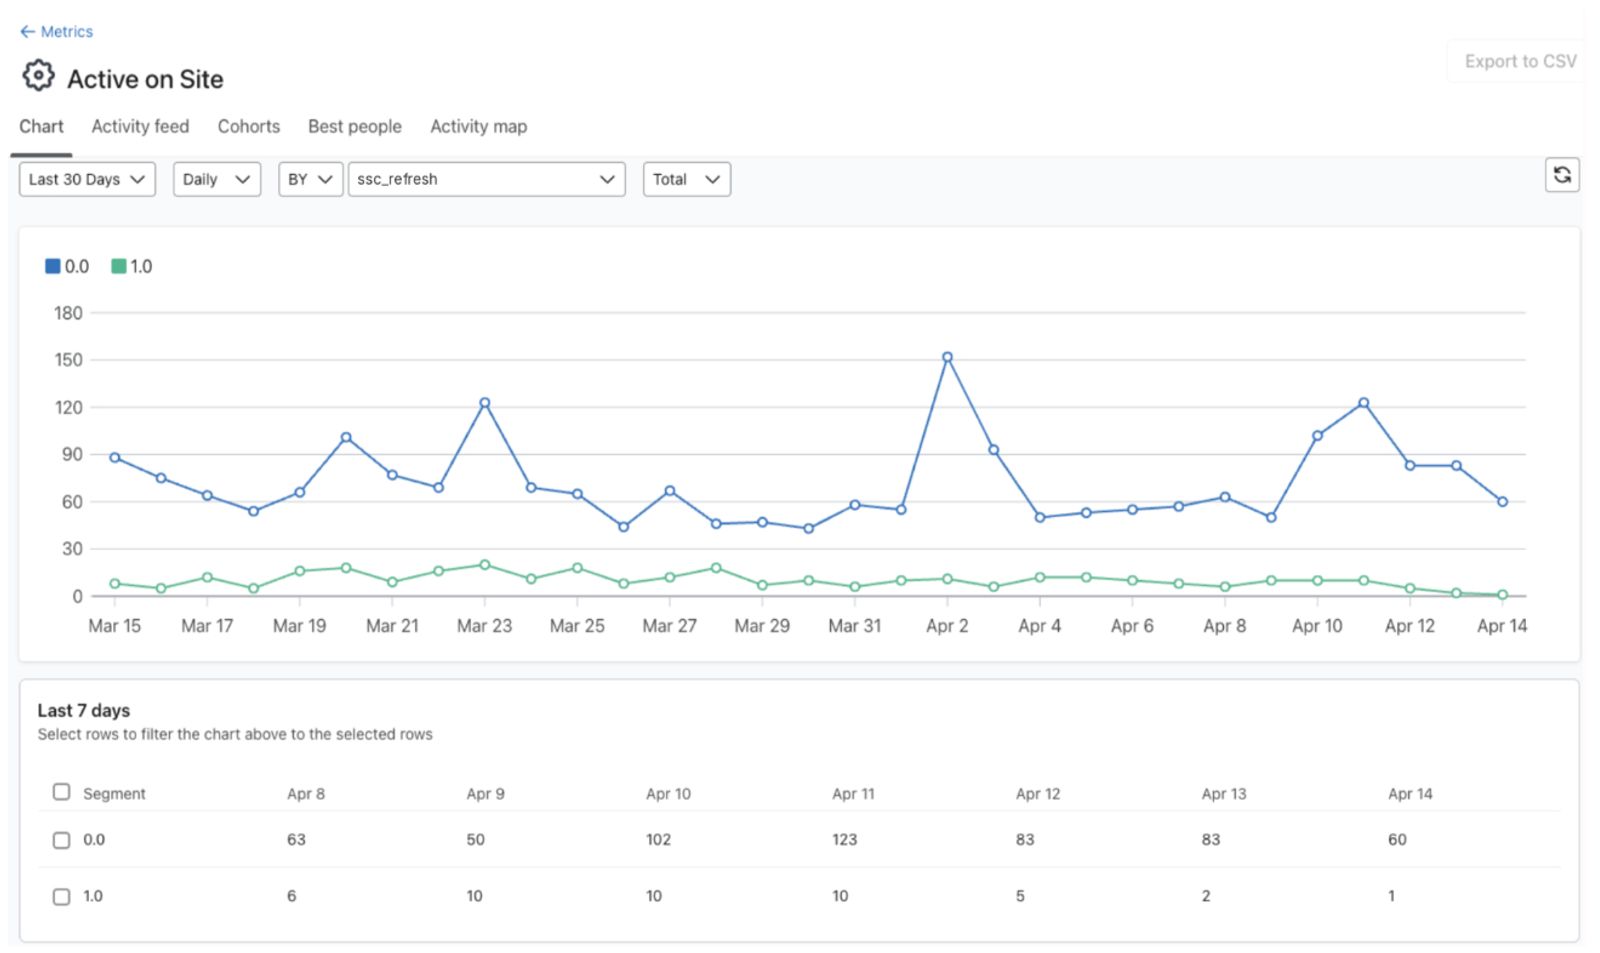Click the gear icon beside Active on Site
This screenshot has height=953, width=1600.
tap(38, 76)
